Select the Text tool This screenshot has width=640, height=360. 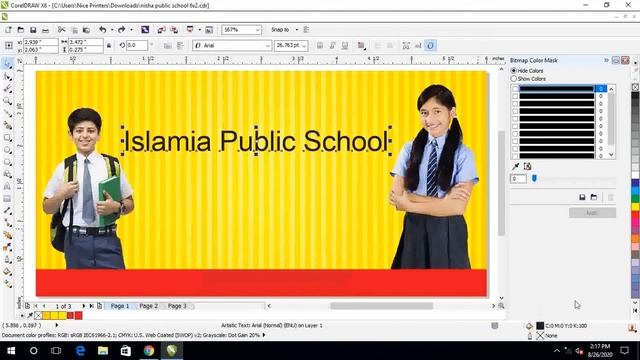click(x=7, y=187)
